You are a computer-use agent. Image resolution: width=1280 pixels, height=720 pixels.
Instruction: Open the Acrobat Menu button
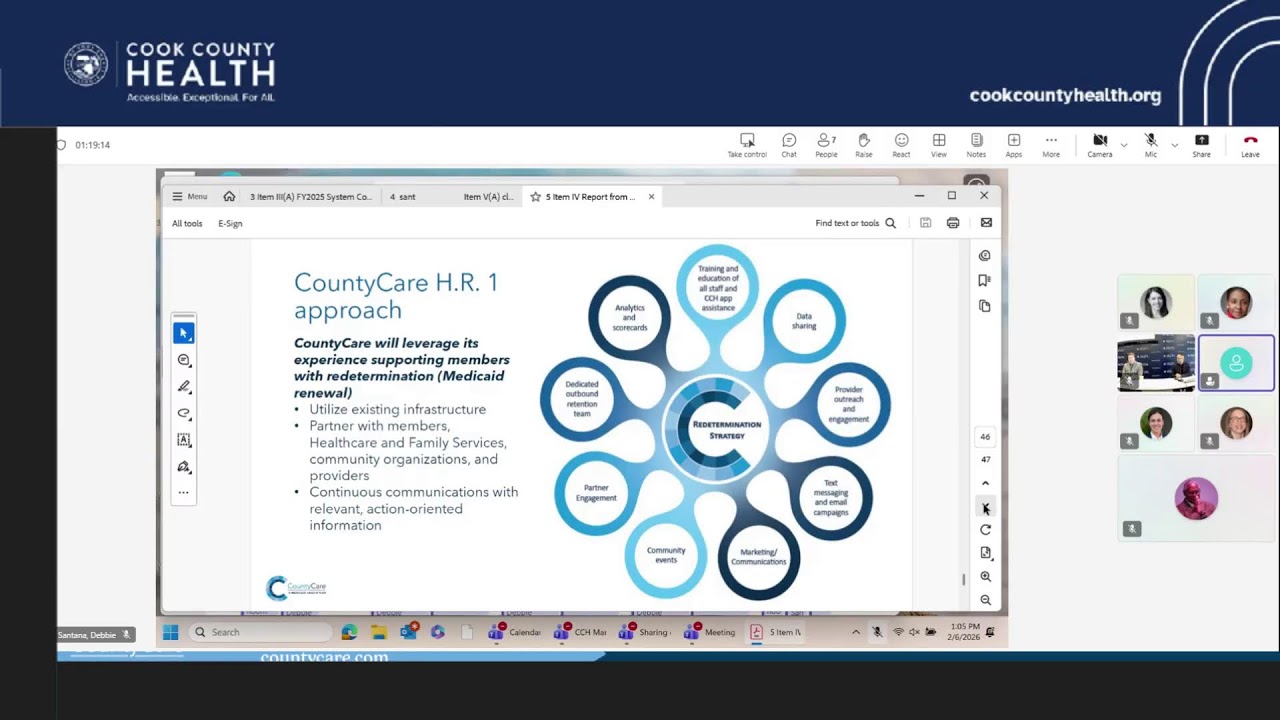[x=189, y=197]
